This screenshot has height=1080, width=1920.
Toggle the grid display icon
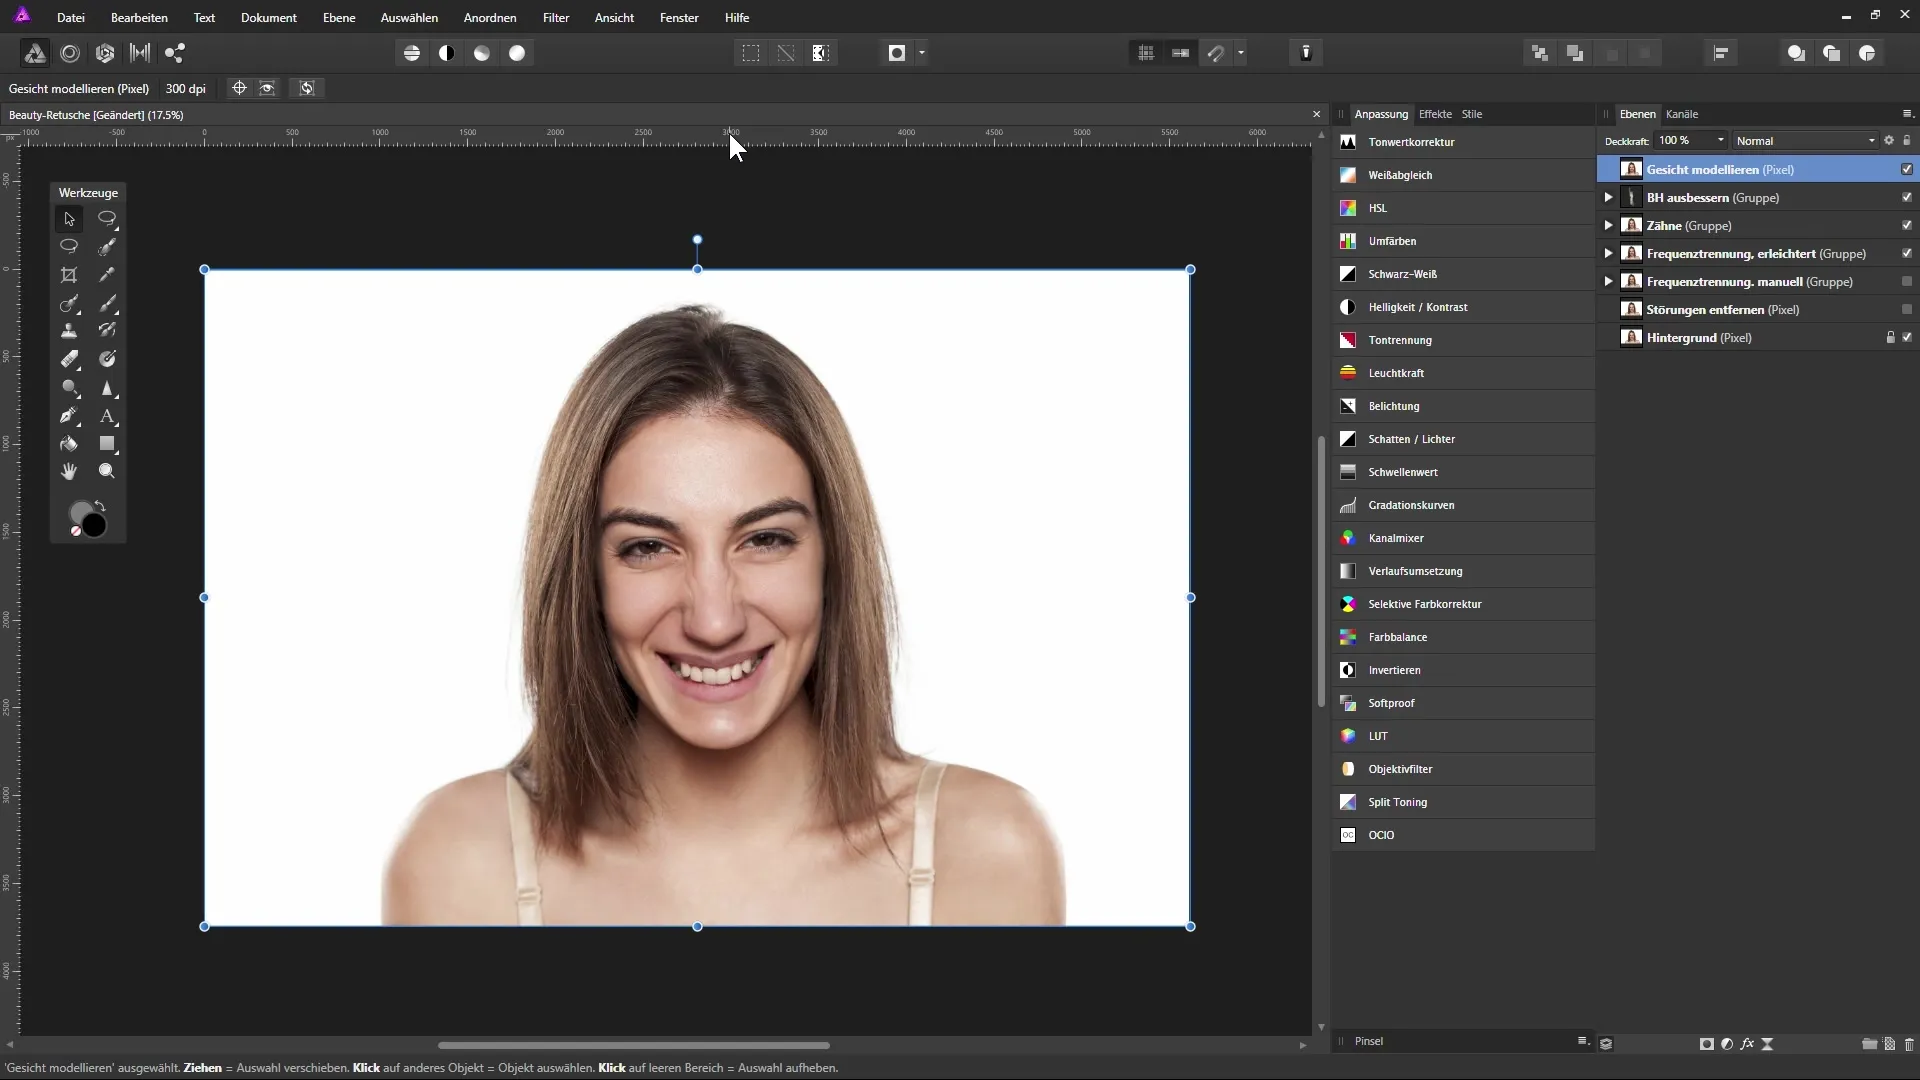1146,53
